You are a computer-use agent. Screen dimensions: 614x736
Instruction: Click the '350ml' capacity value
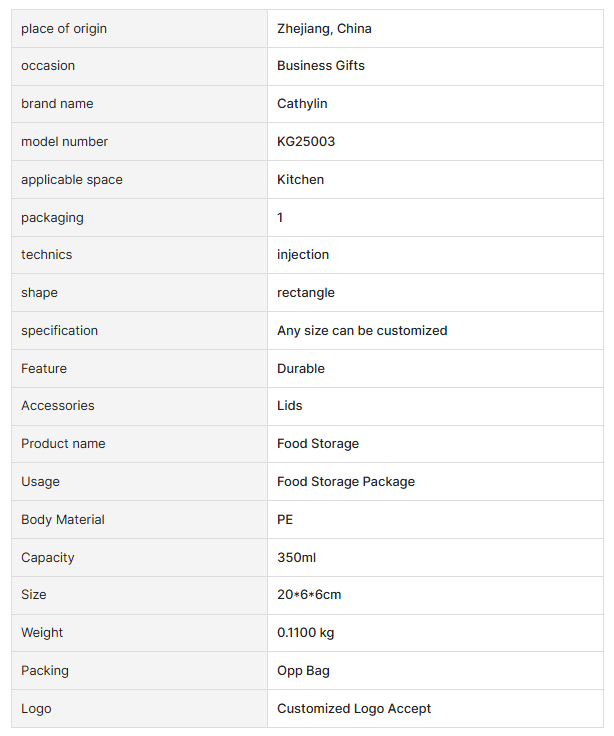tap(296, 558)
